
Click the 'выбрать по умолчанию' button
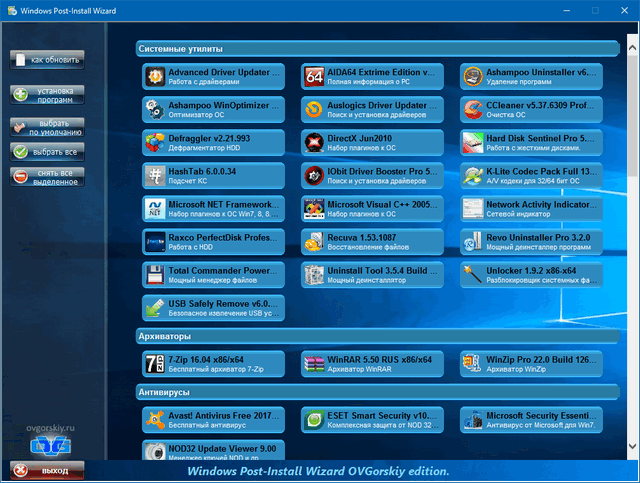click(47, 127)
